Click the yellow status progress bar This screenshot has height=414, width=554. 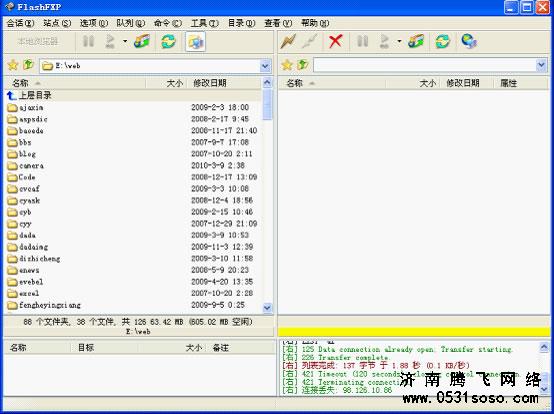414,332
